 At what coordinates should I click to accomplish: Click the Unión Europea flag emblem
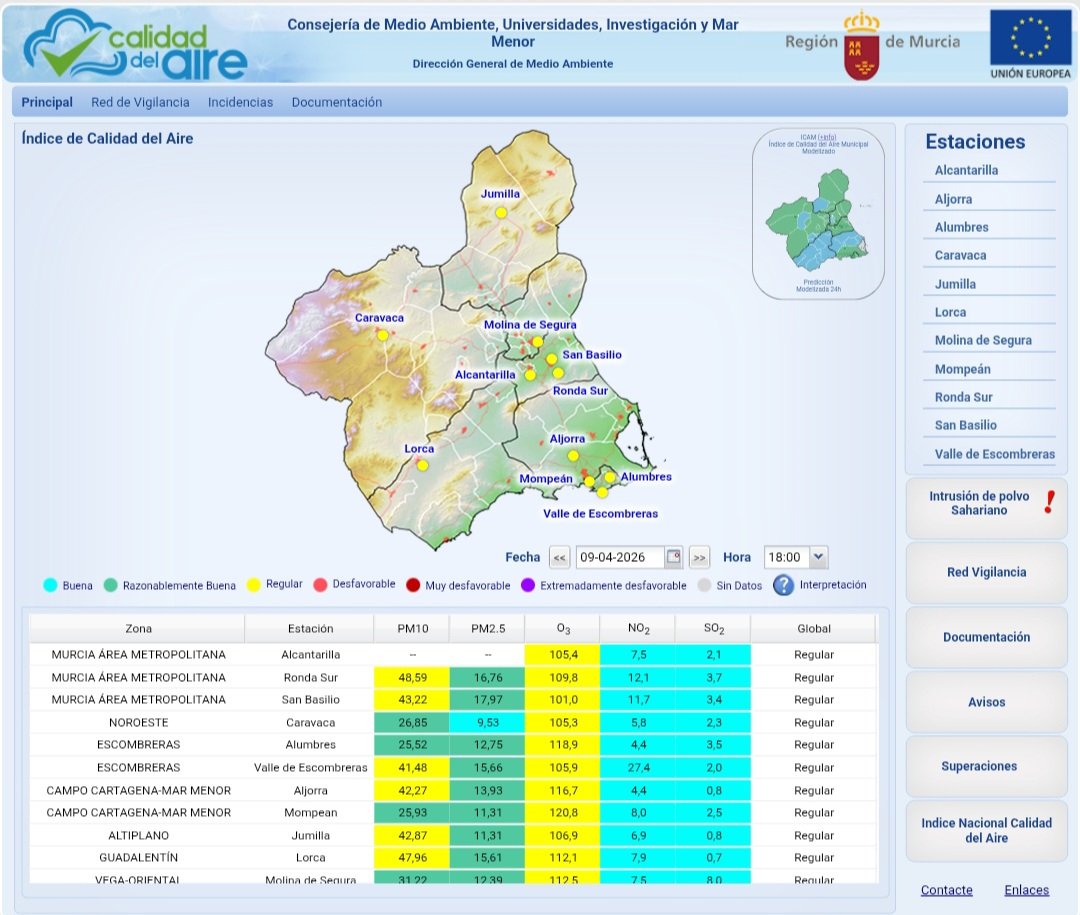[1030, 38]
